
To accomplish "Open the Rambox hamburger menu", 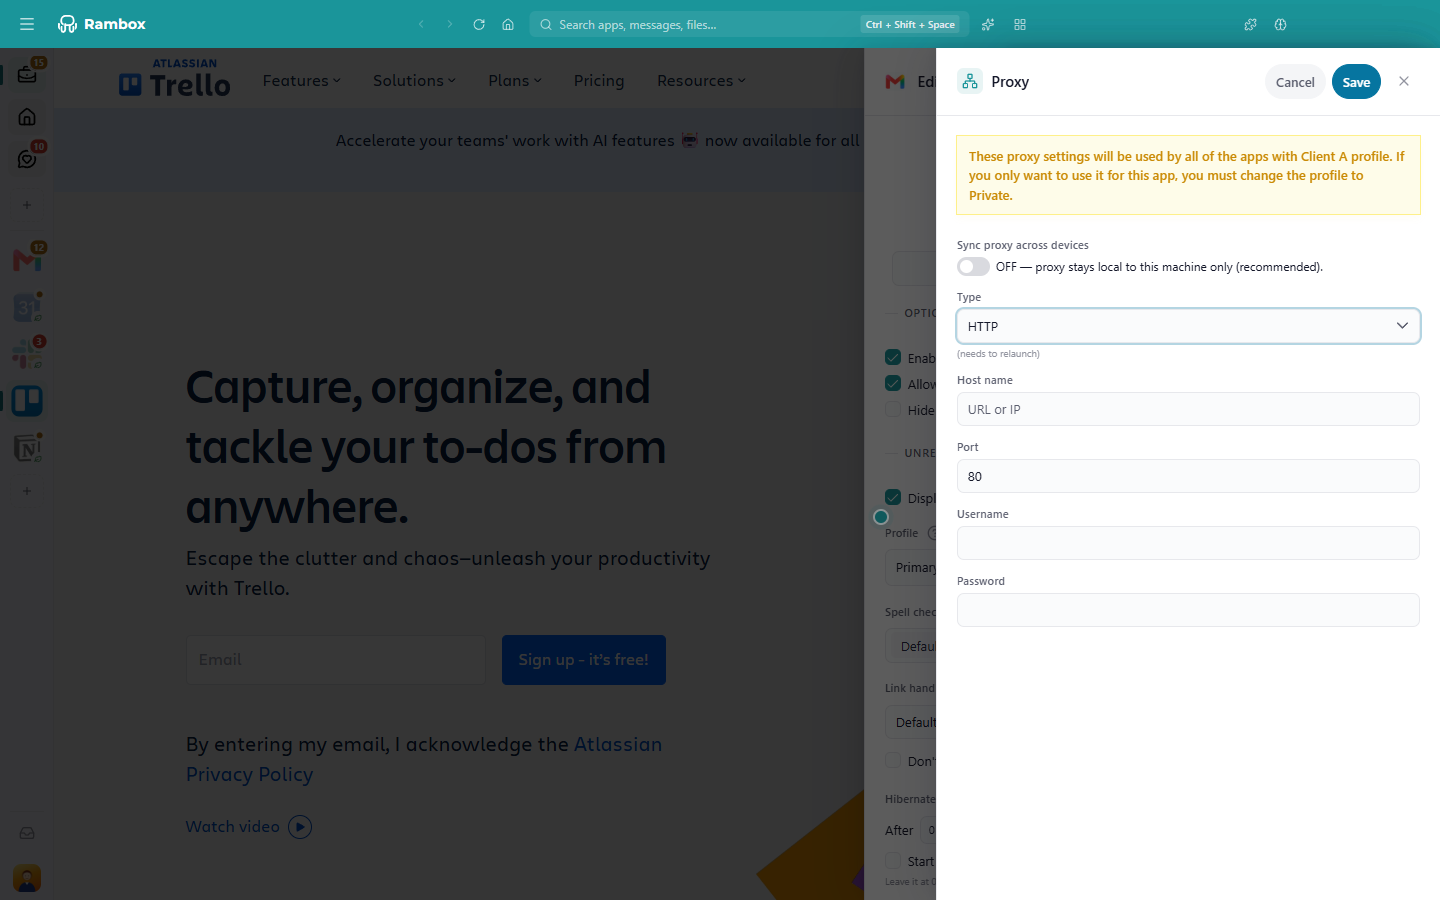I will (27, 24).
